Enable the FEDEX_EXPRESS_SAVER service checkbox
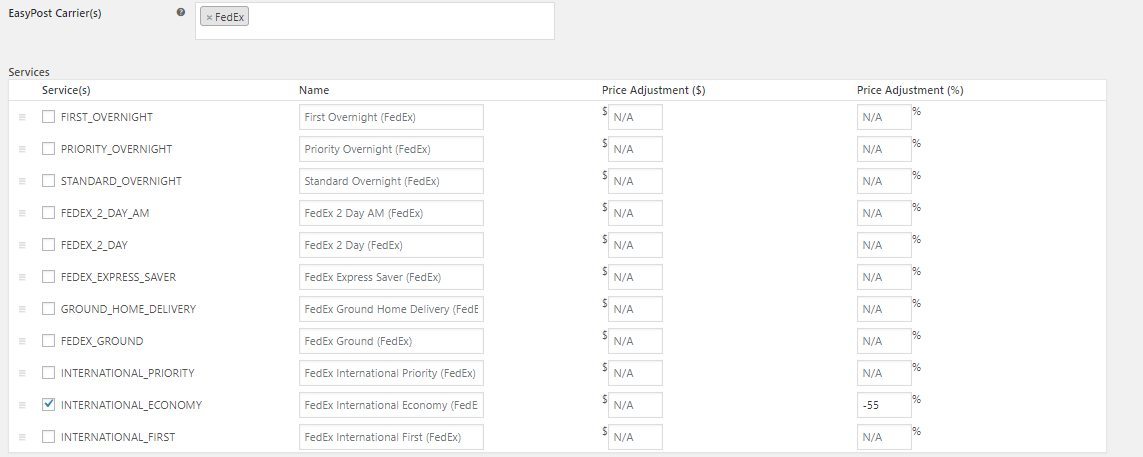This screenshot has height=457, width=1143. [x=48, y=277]
